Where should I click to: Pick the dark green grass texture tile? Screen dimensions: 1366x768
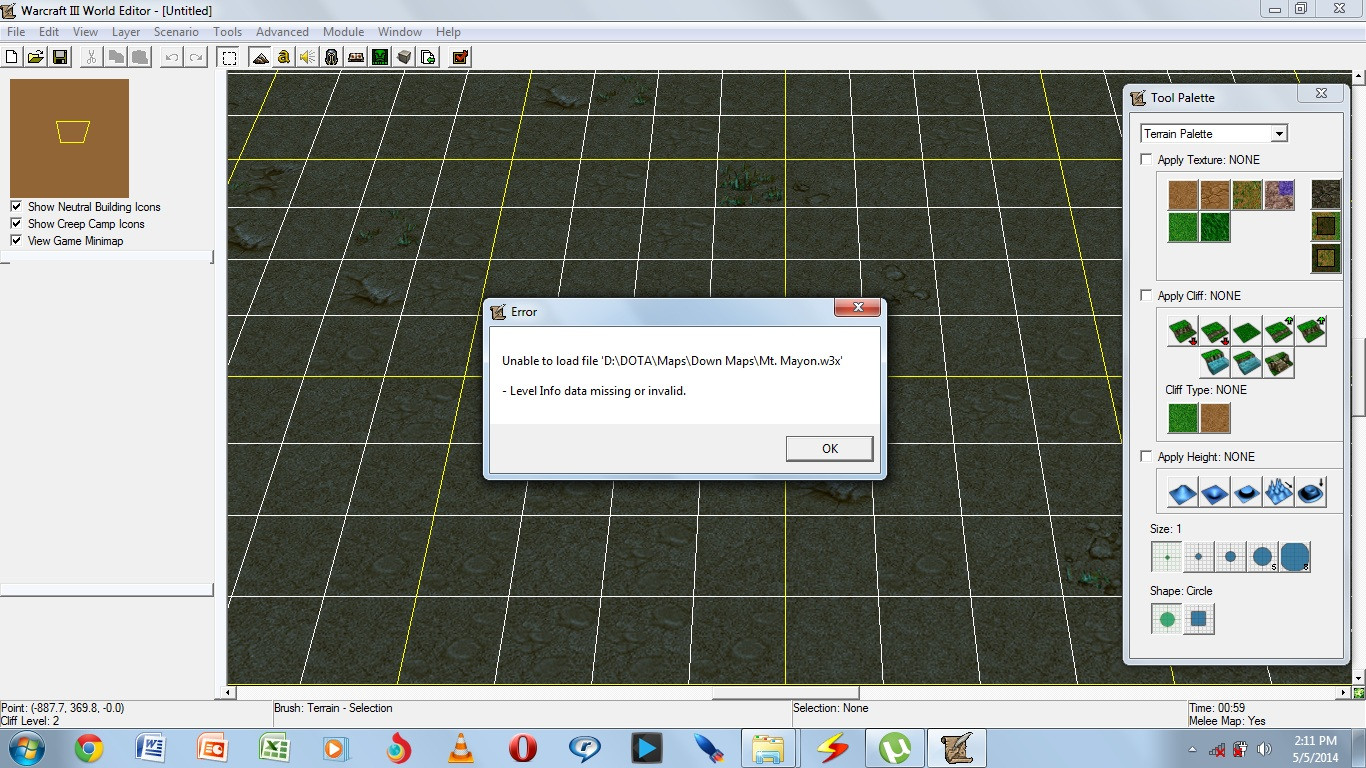coord(1215,227)
